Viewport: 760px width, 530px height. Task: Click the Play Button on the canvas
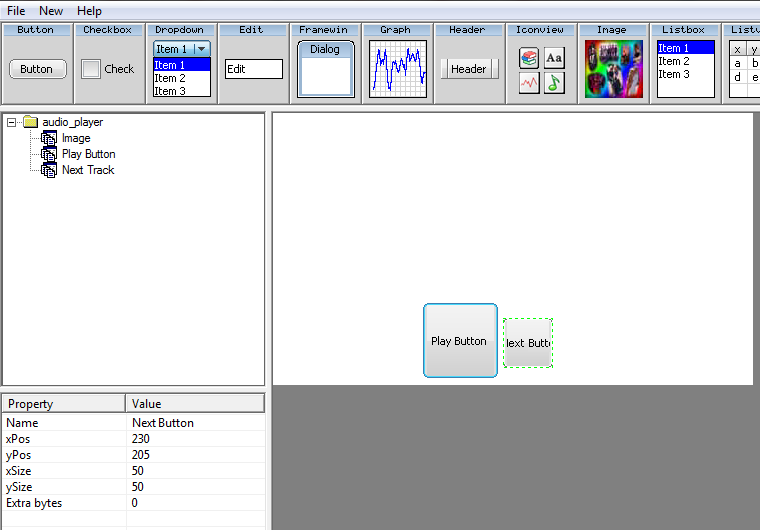point(460,341)
